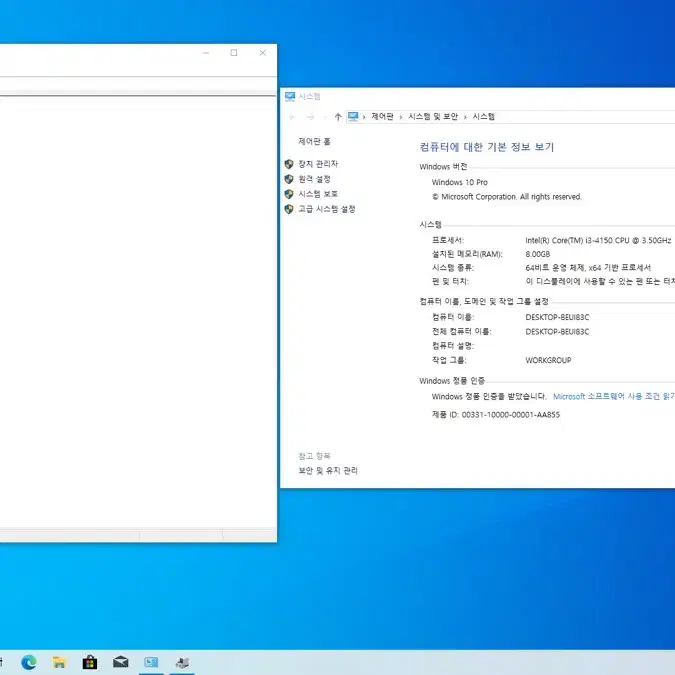675x675 pixels.
Task: Go to 제어판 홈 (Control Panel Home)
Action: point(315,141)
